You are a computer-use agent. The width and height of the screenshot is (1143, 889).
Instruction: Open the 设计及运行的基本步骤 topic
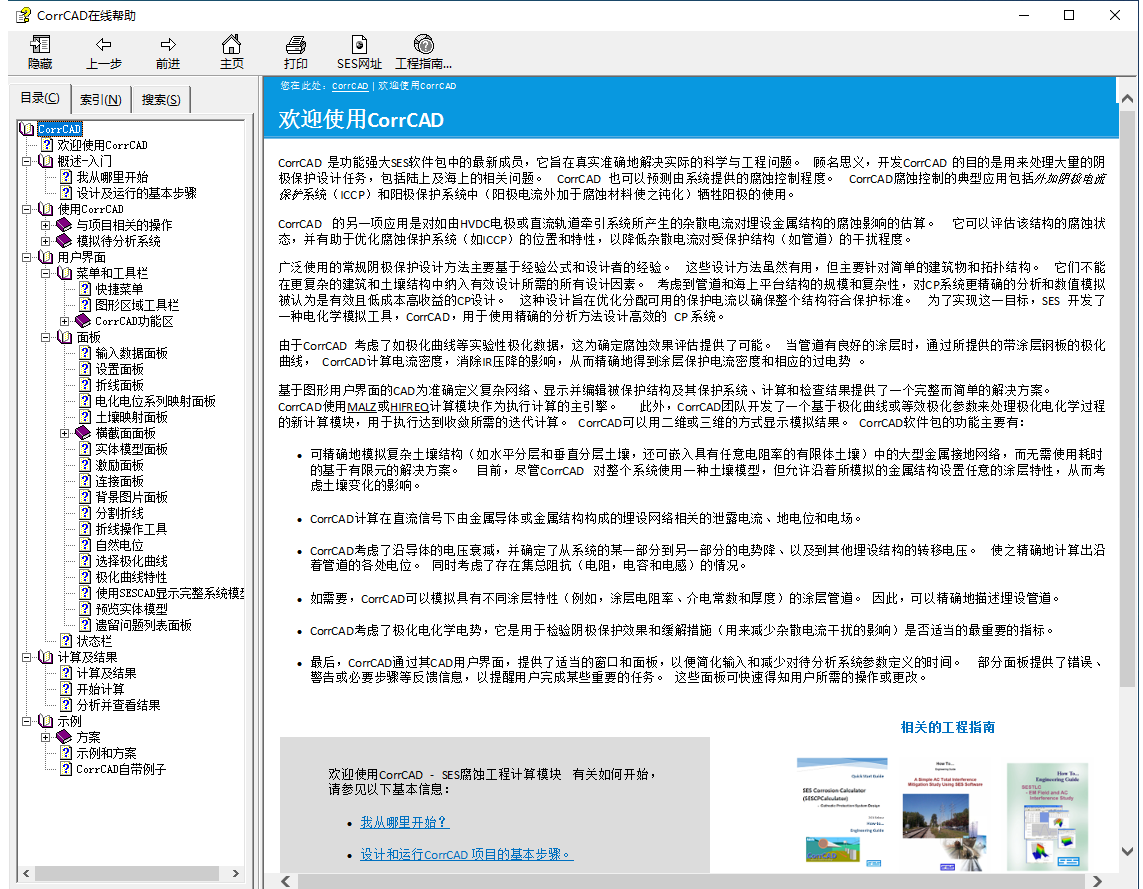coord(136,193)
